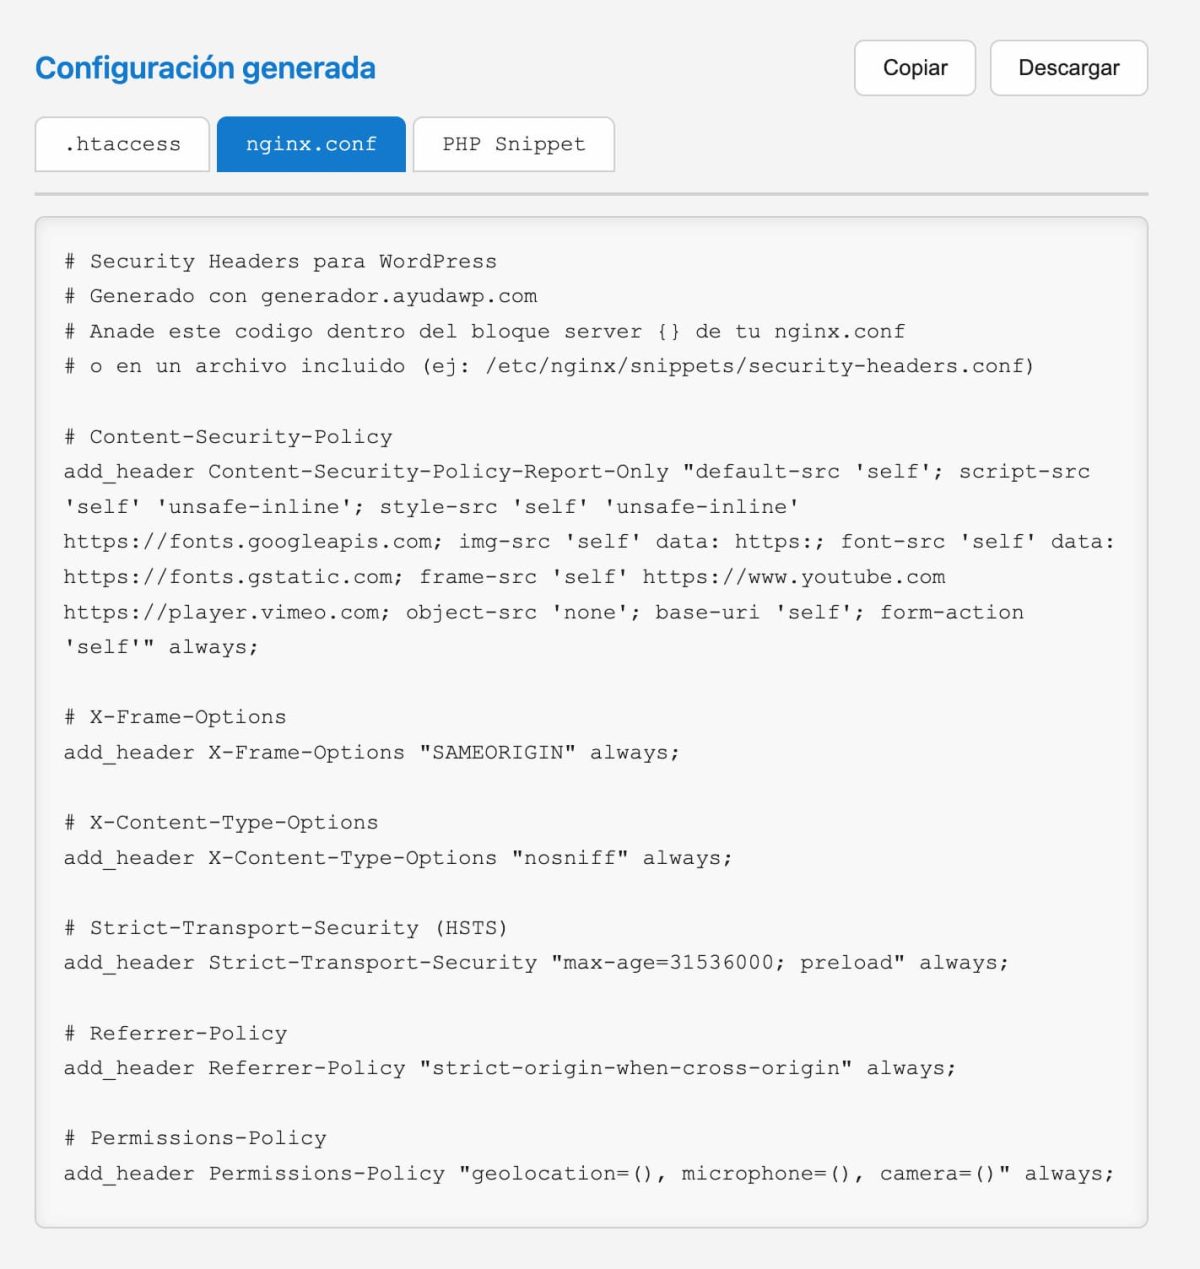Click the 'add_header Permissions-Policy' geolocation line
This screenshot has width=1200, height=1269.
coord(589,1174)
